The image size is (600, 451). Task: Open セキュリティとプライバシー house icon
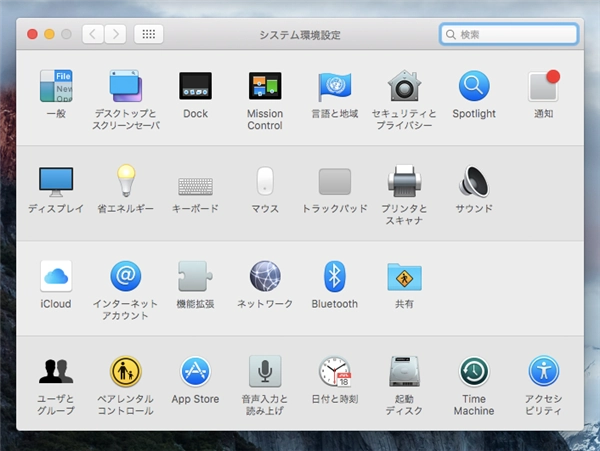click(404, 86)
